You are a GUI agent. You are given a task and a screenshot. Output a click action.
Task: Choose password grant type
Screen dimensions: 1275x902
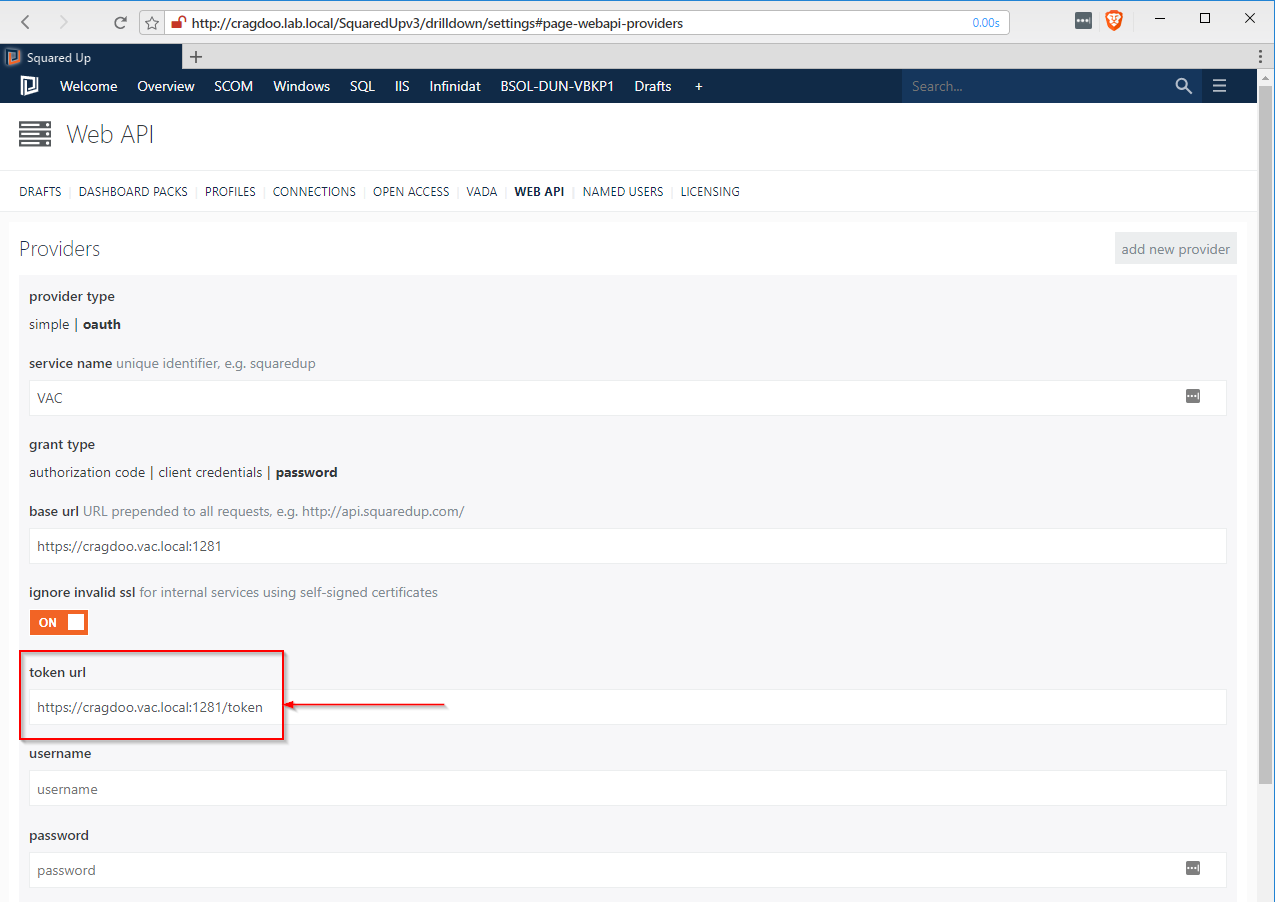[306, 472]
